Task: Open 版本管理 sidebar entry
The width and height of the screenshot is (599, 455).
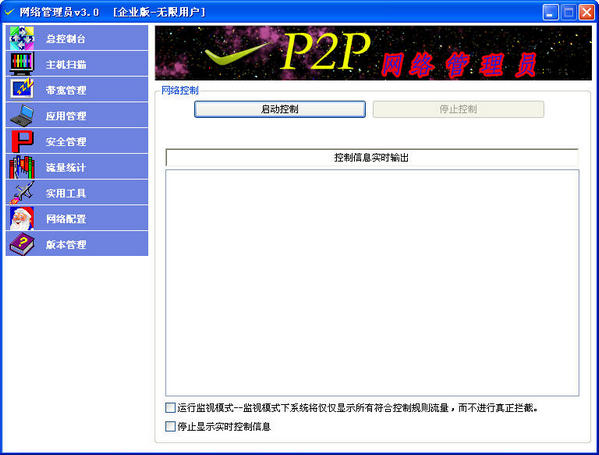Action: click(77, 244)
